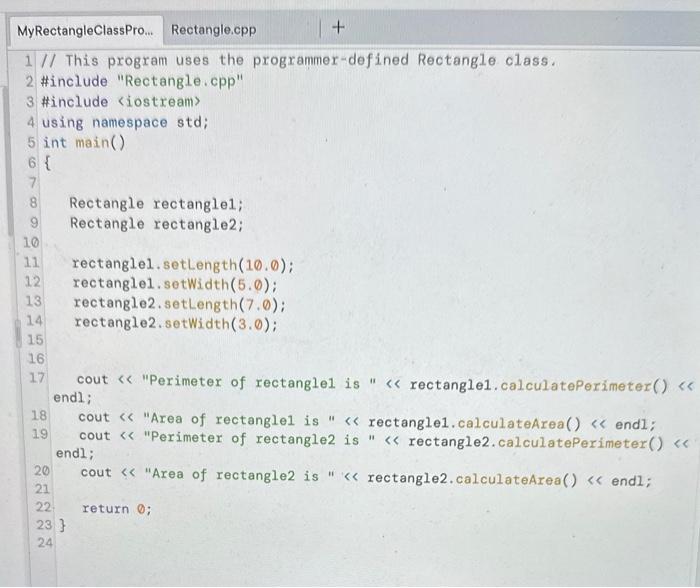Click the wrapped endl; under line 17
Viewport: 700px width, 588px height.
[x=73, y=397]
